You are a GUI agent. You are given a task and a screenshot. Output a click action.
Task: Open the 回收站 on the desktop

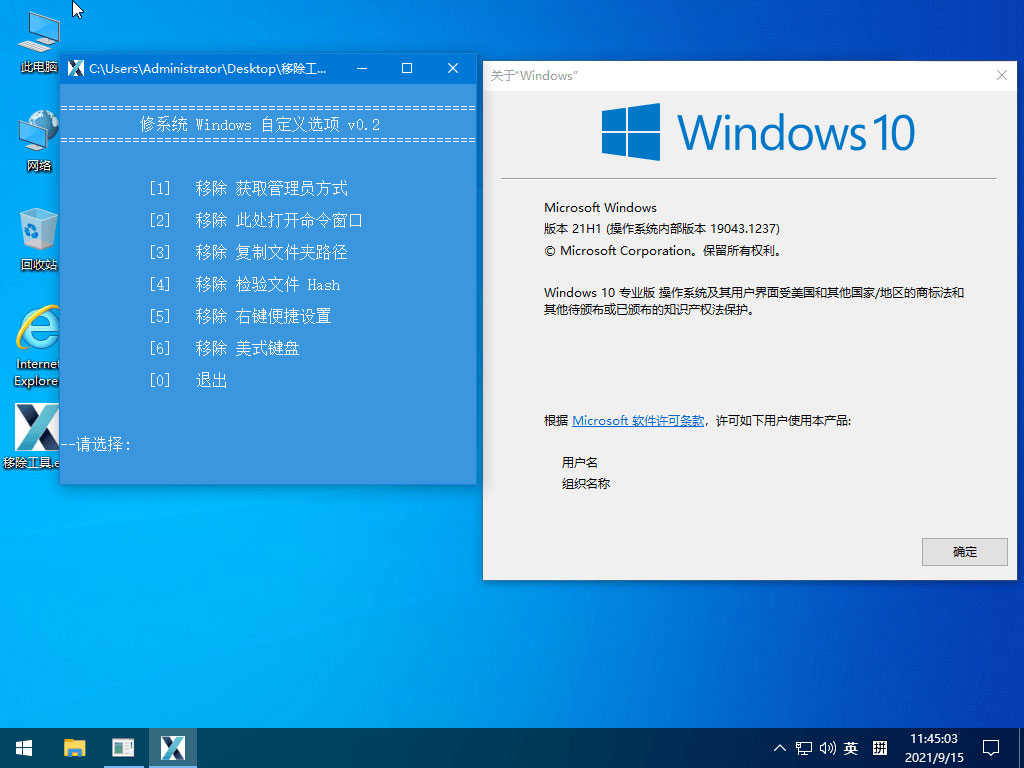coord(37,228)
